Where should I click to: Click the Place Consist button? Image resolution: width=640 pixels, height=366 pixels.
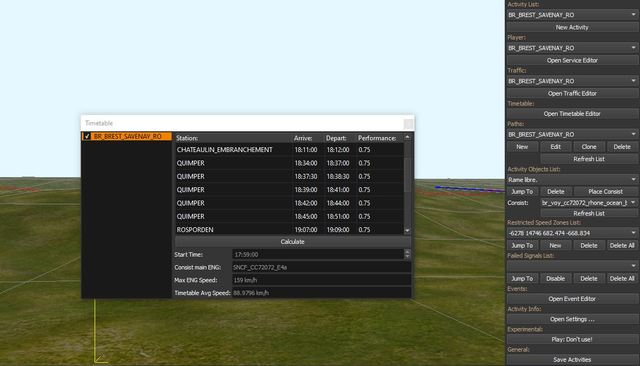coord(605,191)
